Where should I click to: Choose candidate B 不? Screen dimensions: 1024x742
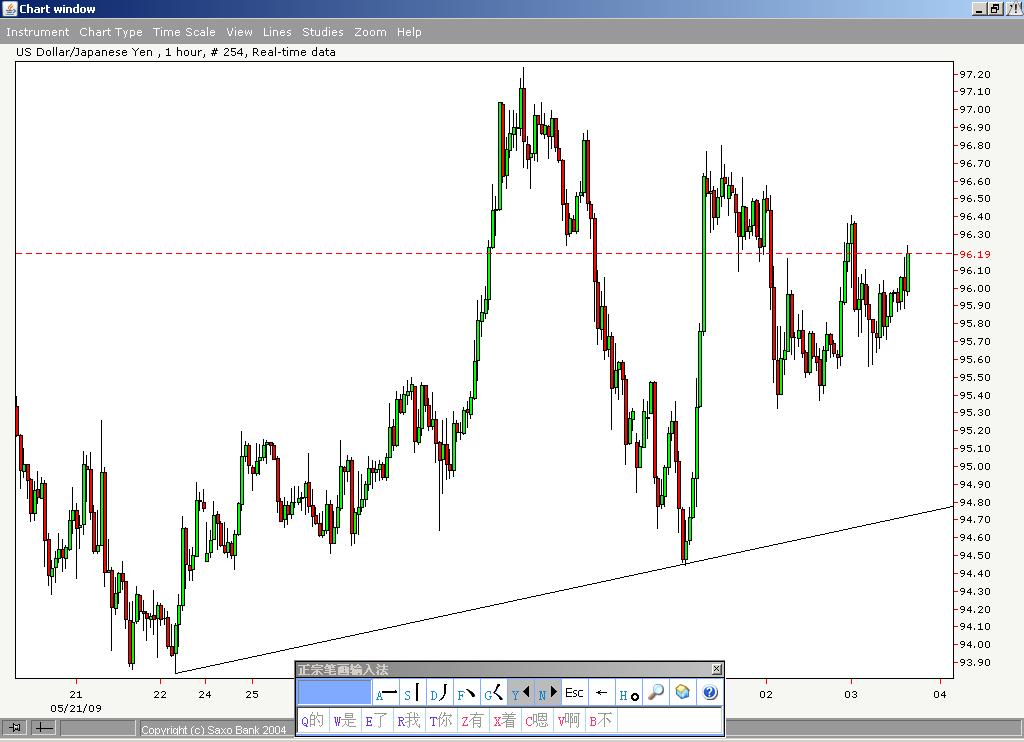(601, 720)
